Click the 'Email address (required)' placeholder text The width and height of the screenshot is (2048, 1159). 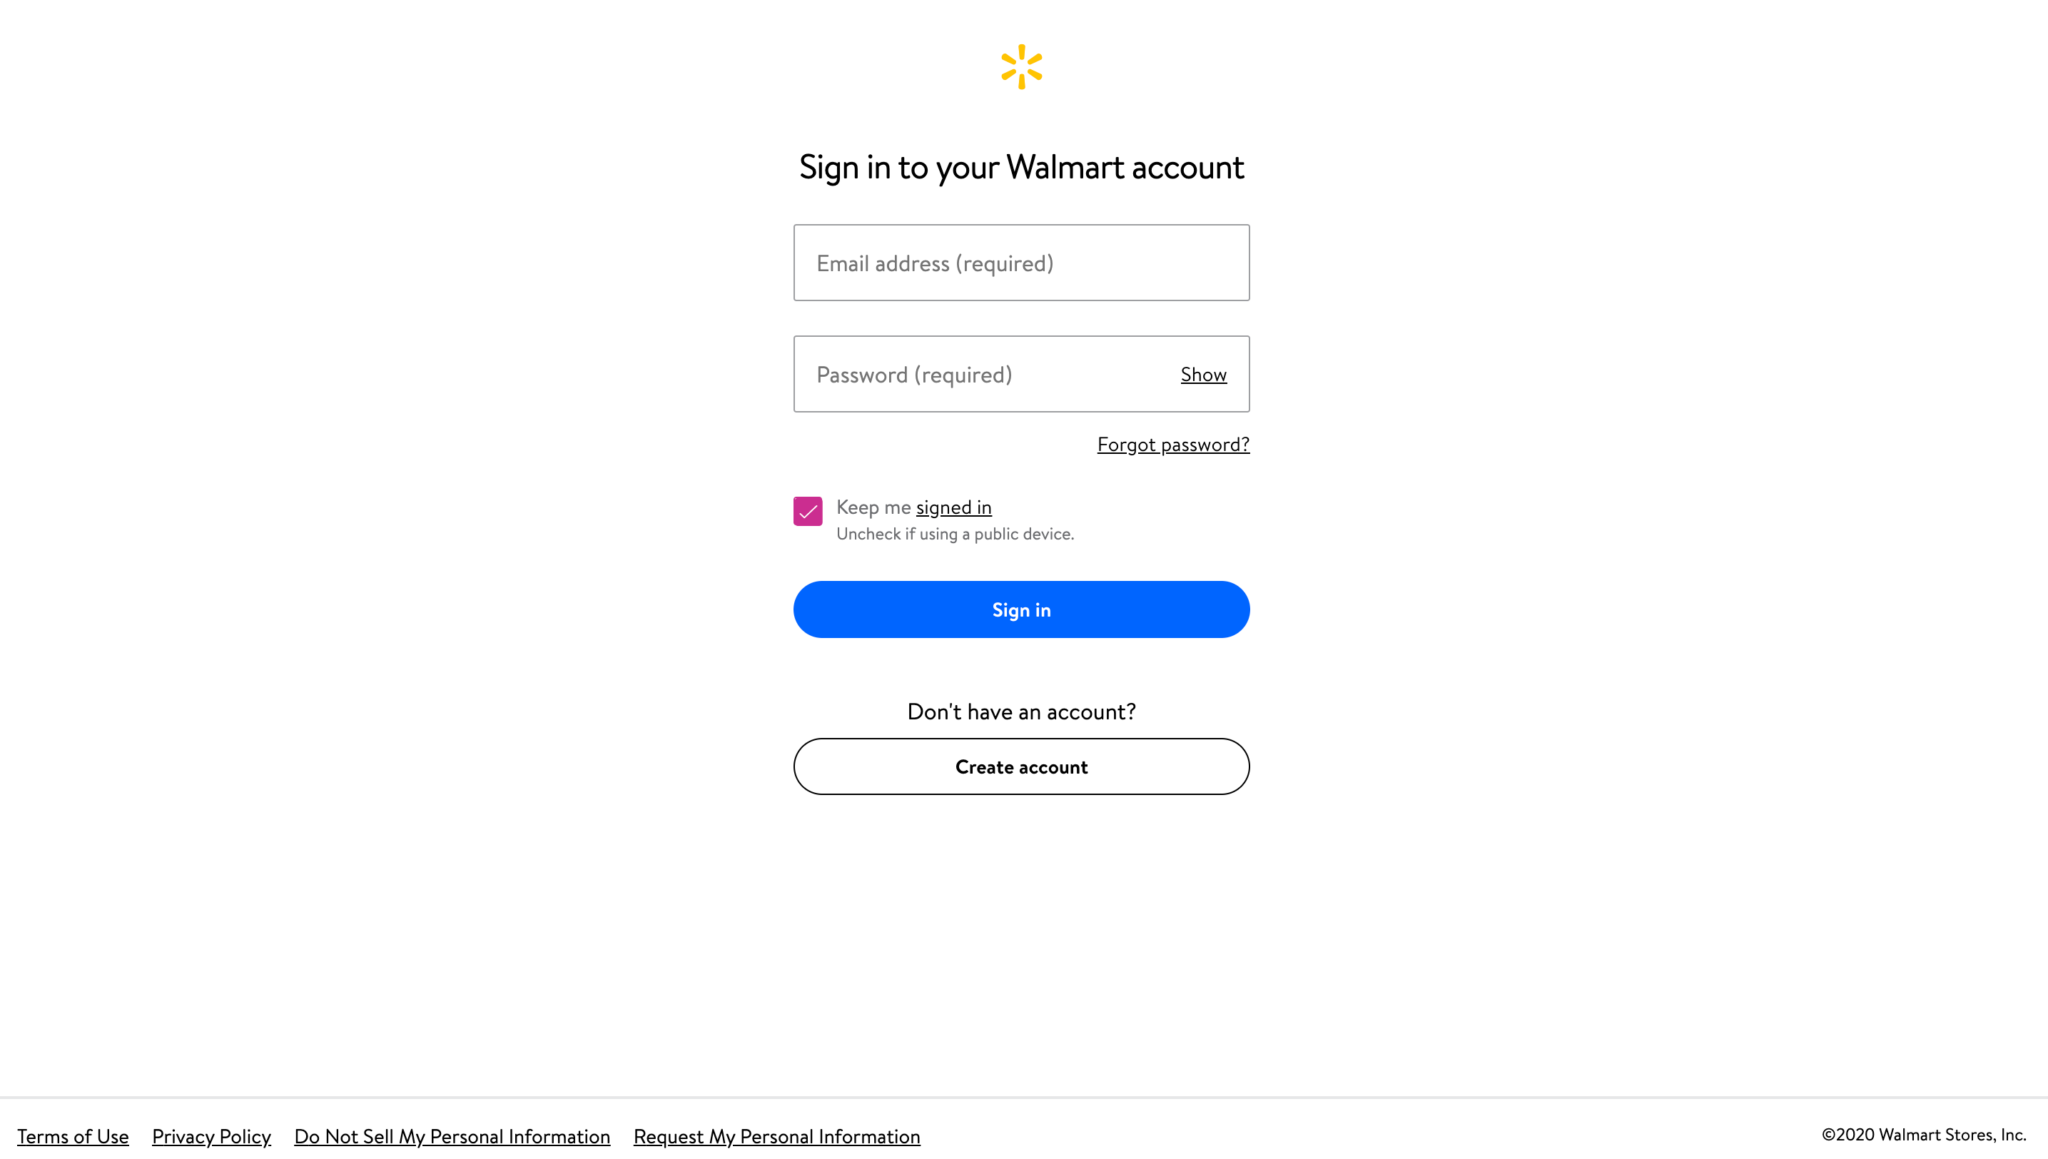tap(935, 264)
